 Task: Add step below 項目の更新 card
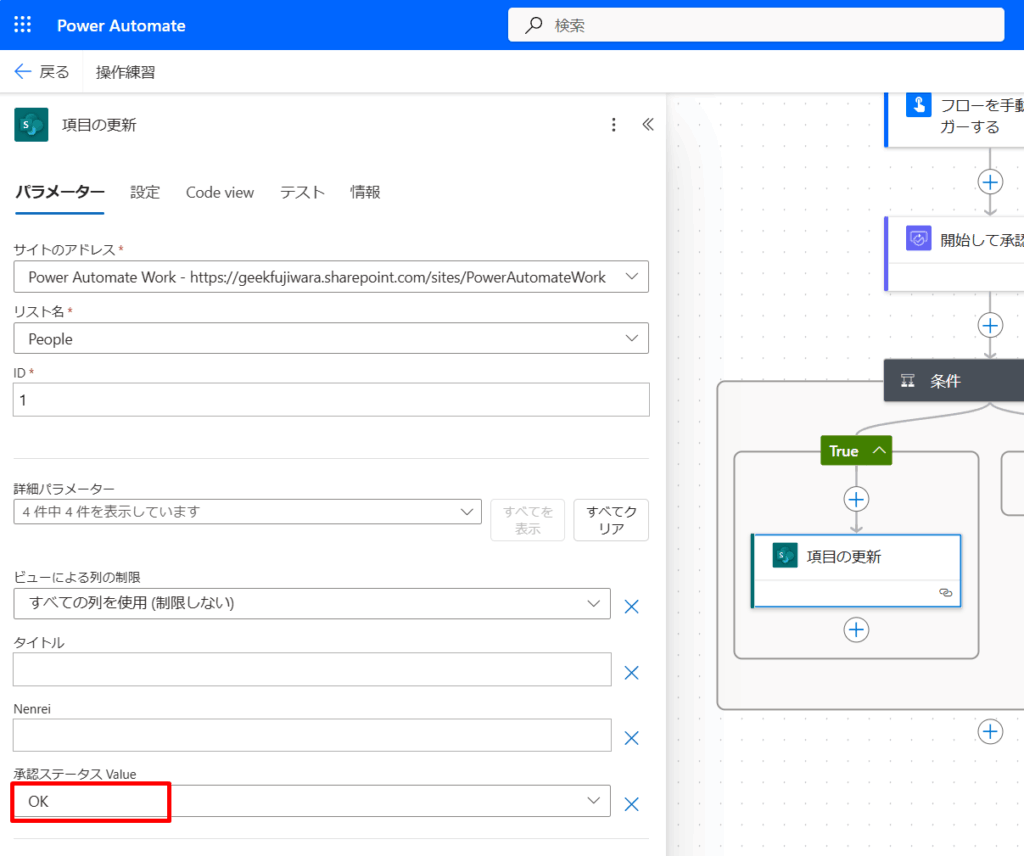tap(856, 630)
